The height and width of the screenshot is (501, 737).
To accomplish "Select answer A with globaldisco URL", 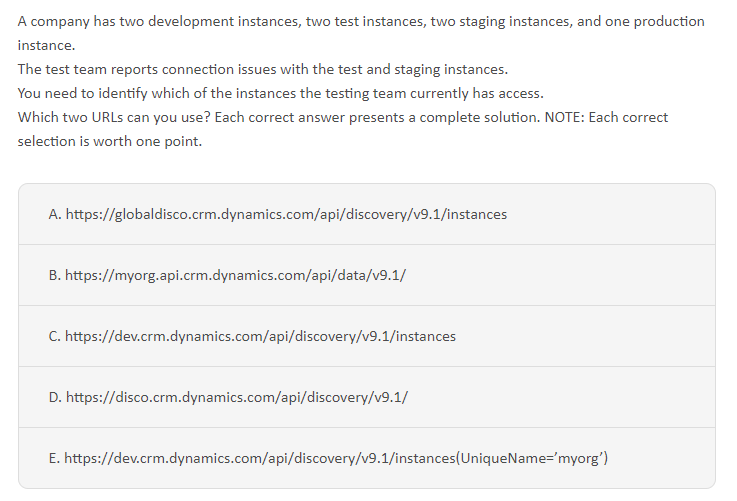I will [x=366, y=214].
